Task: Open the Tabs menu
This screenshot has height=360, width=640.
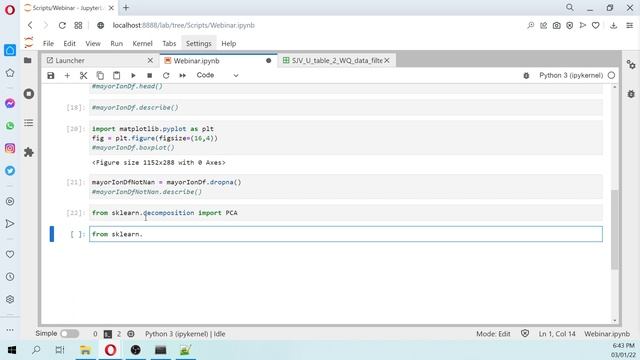Action: coord(169,43)
